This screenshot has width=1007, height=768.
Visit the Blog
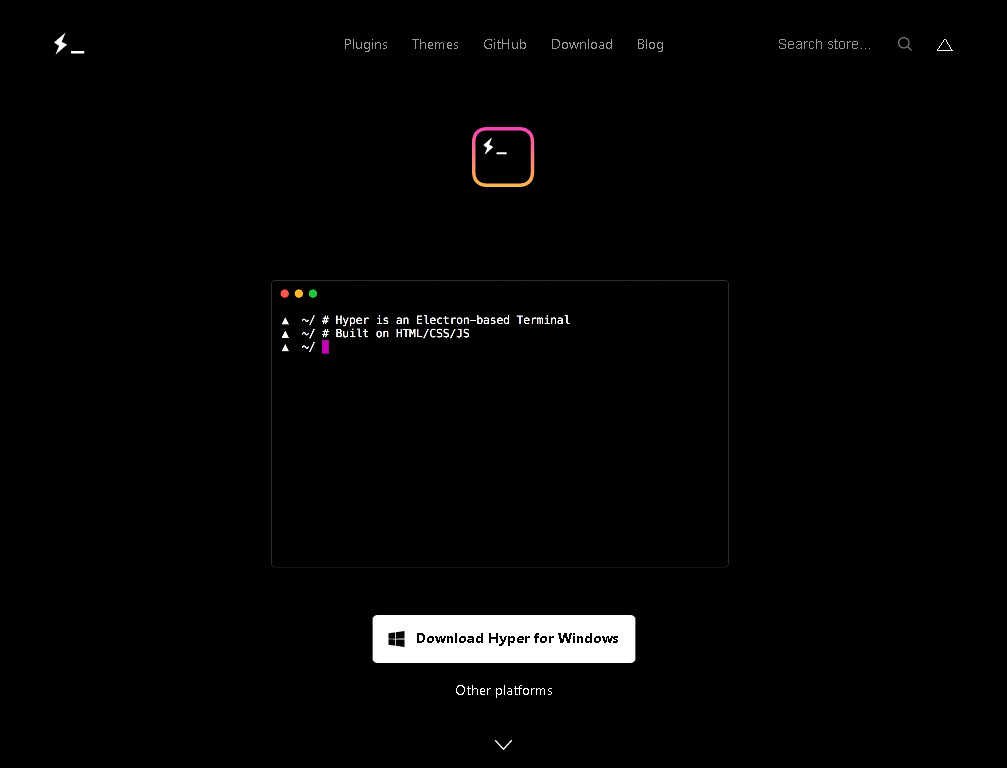(x=650, y=44)
